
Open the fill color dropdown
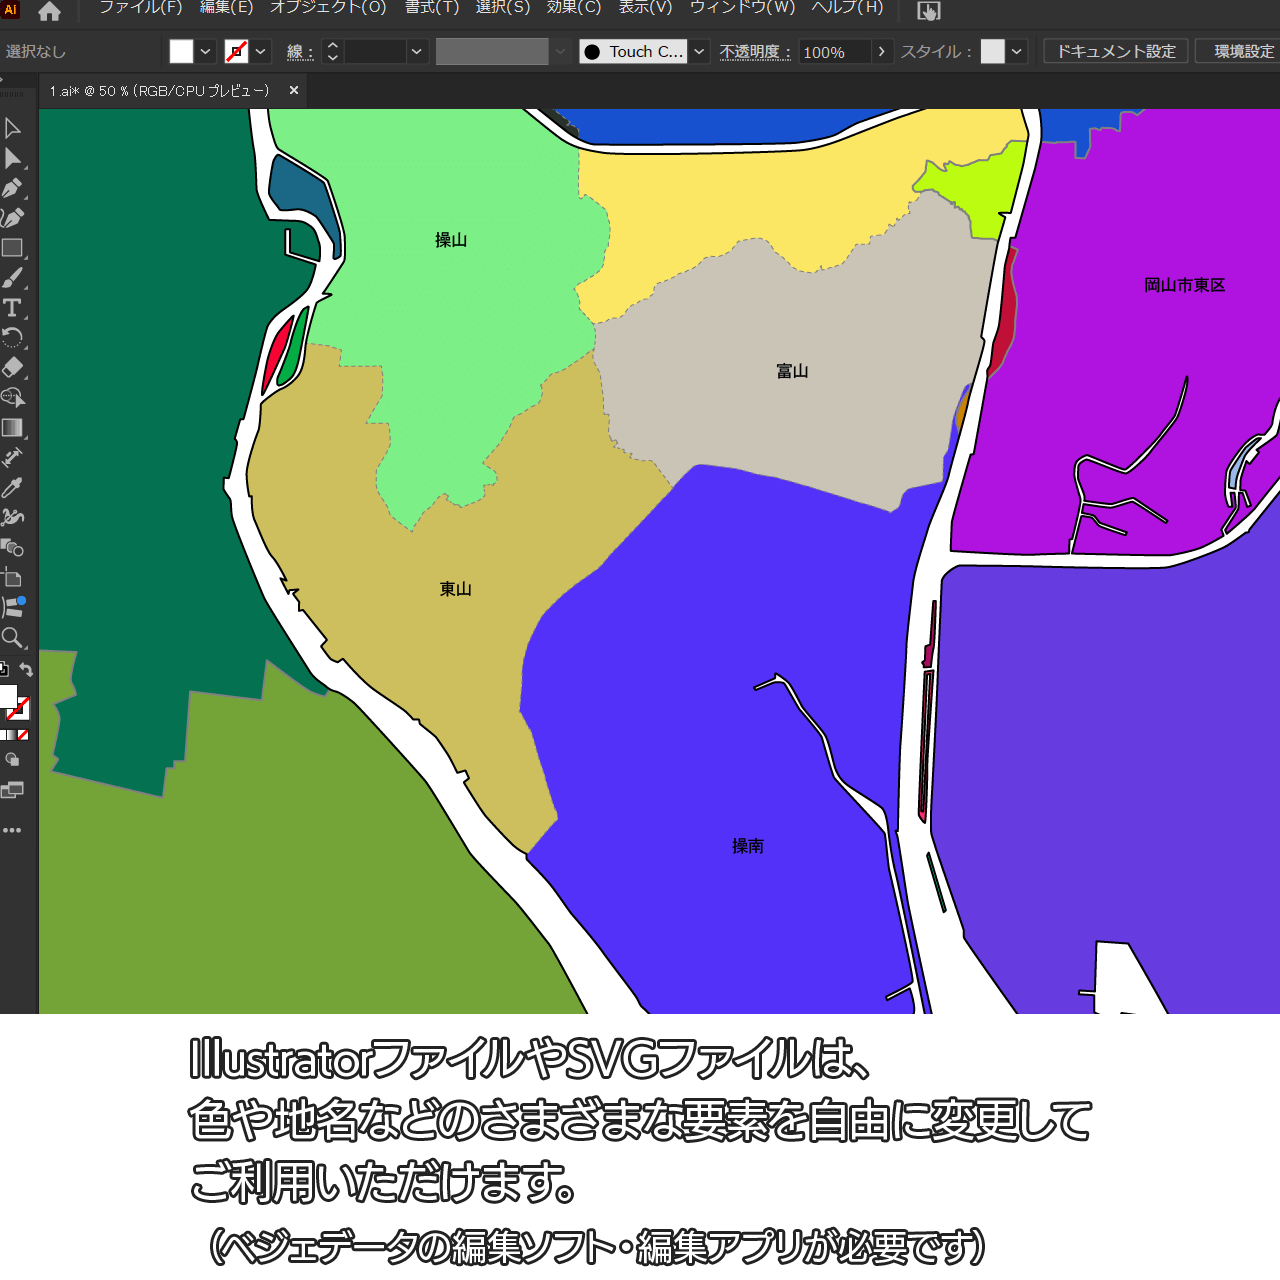click(x=206, y=52)
